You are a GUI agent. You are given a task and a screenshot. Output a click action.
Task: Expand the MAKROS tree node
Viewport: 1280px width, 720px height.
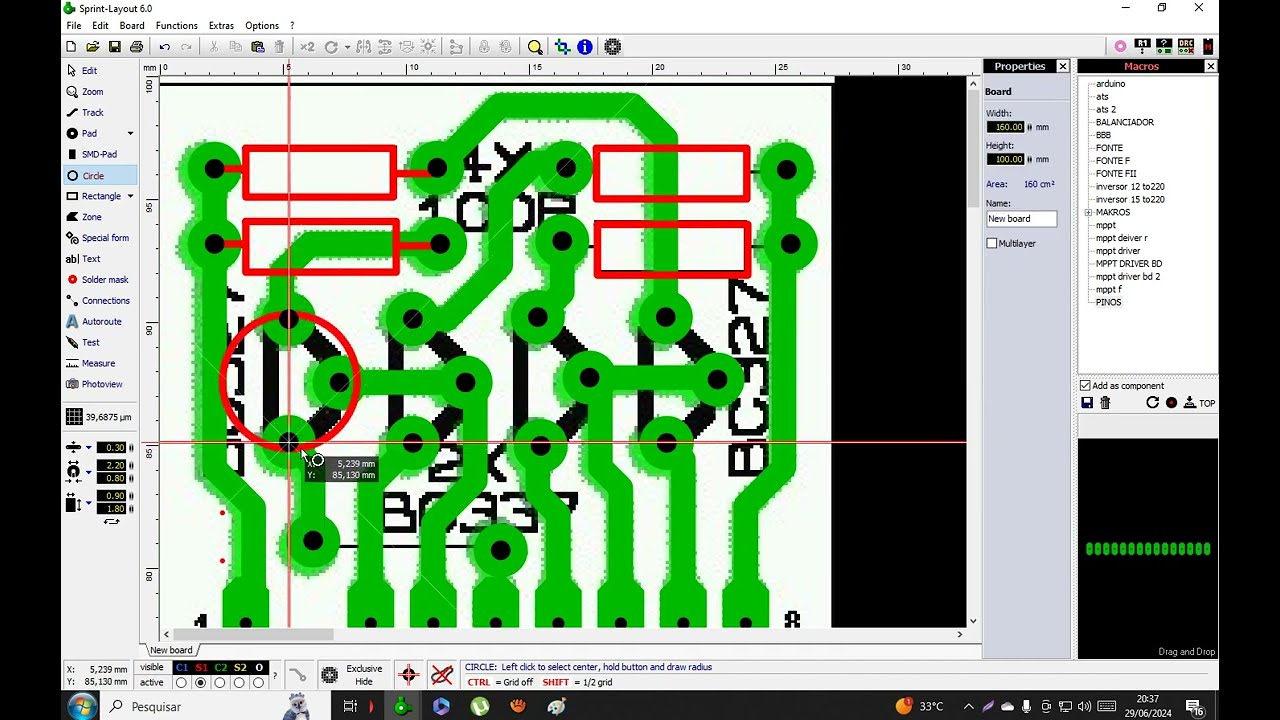pos(1088,212)
